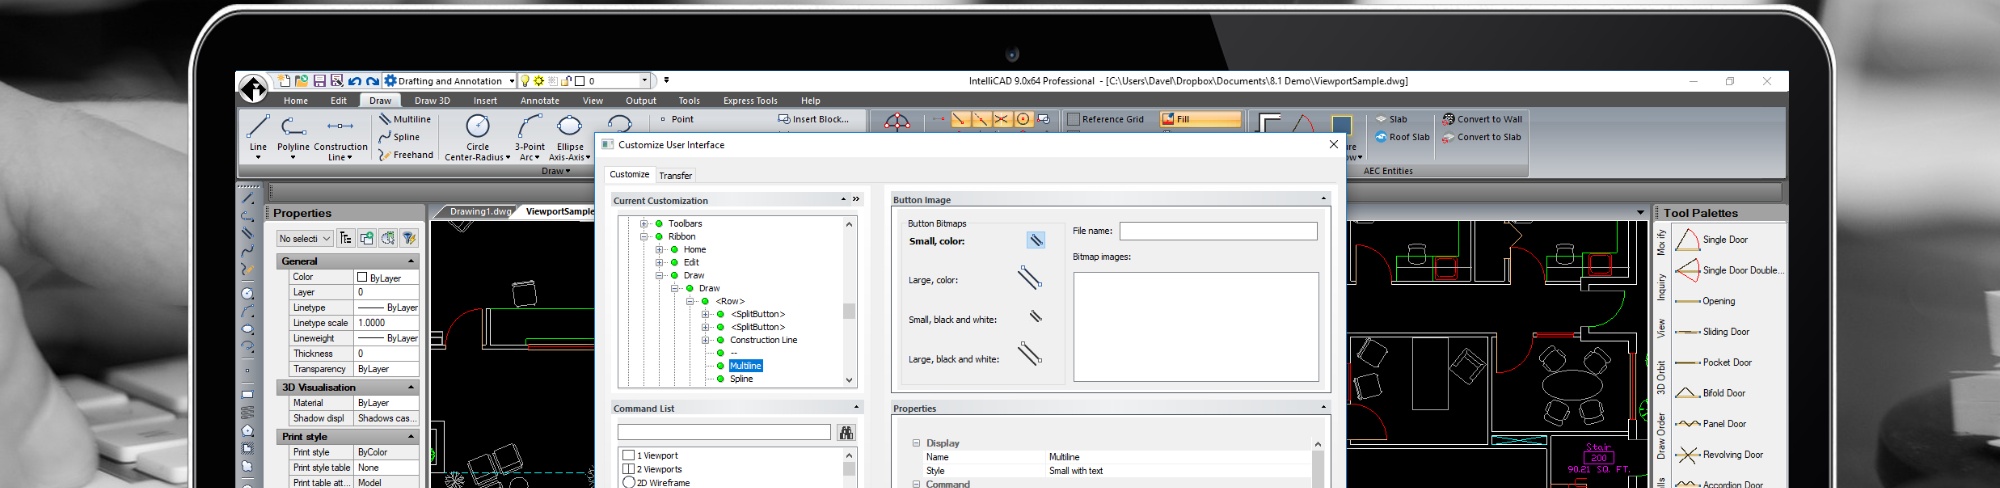Select the 3-Point Arc tool
The width and height of the screenshot is (2000, 488).
point(529,136)
